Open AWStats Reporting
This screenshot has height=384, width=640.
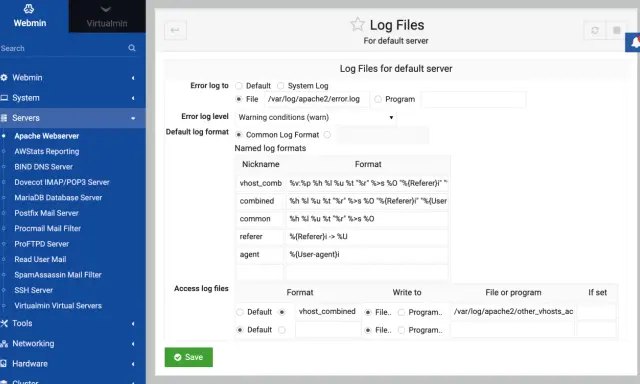pyautogui.click(x=47, y=151)
